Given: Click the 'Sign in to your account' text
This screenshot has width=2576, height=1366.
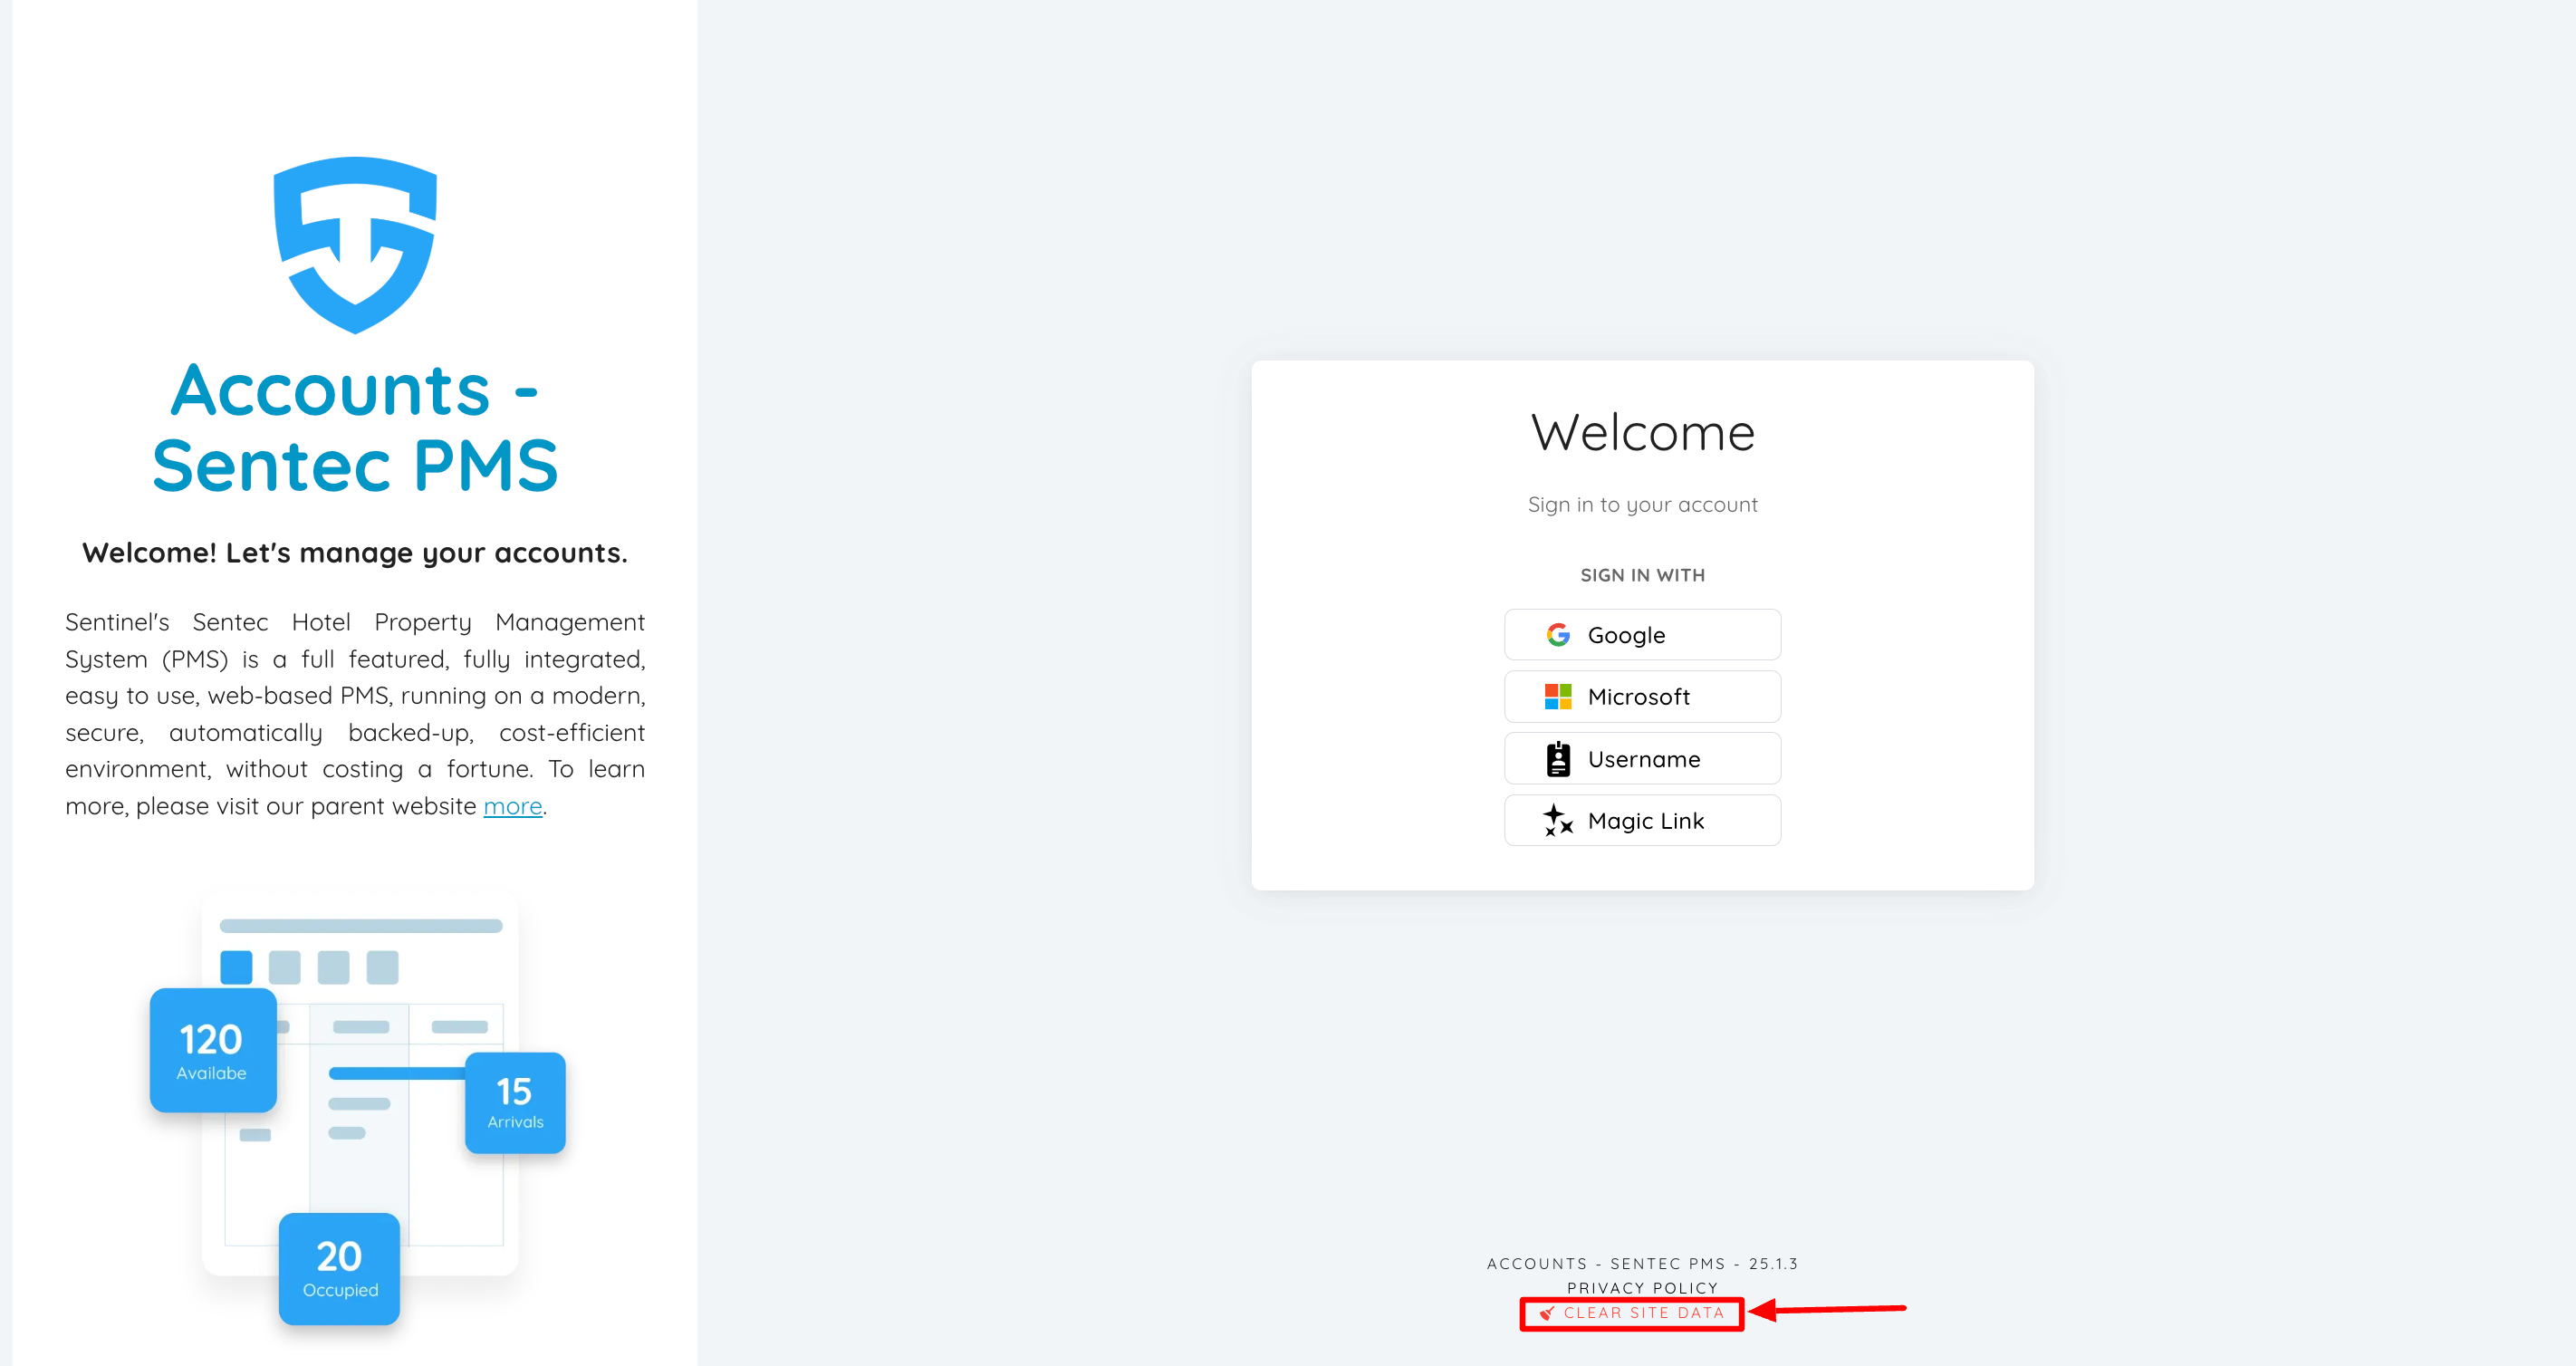Looking at the screenshot, I should click(x=1643, y=505).
